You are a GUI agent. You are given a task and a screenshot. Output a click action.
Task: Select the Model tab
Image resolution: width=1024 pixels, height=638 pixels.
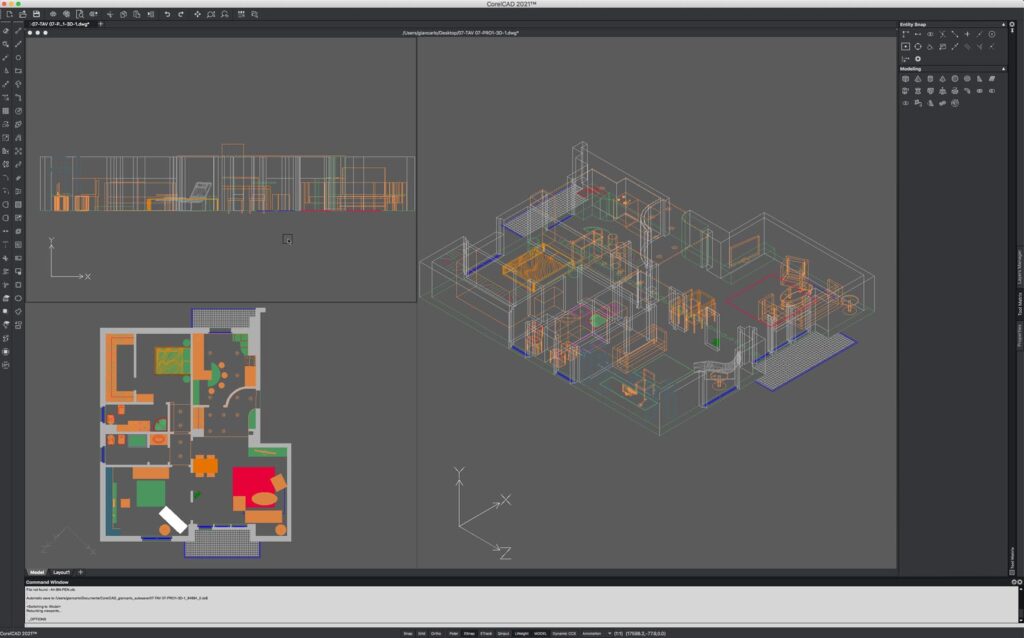(x=36, y=572)
